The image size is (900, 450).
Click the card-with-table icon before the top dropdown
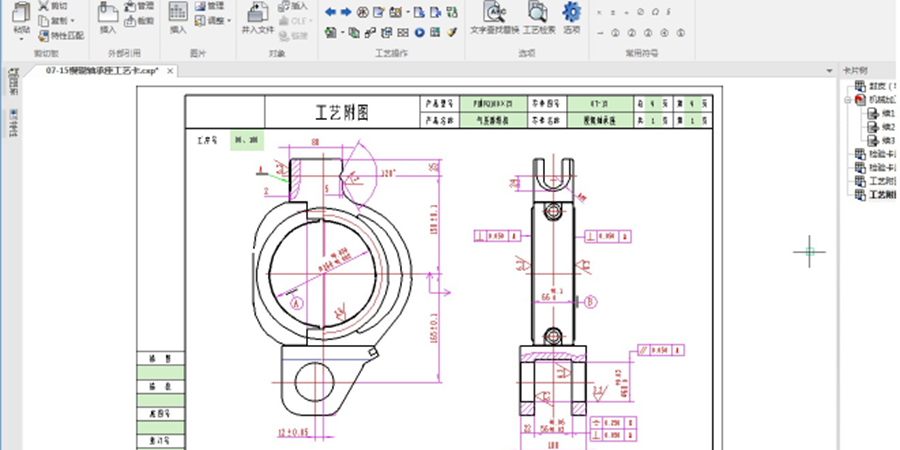395,12
